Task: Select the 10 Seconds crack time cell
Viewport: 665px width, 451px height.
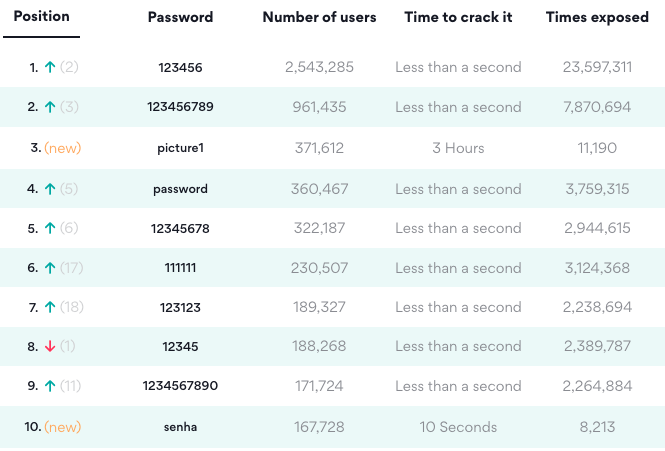Action: click(x=458, y=427)
